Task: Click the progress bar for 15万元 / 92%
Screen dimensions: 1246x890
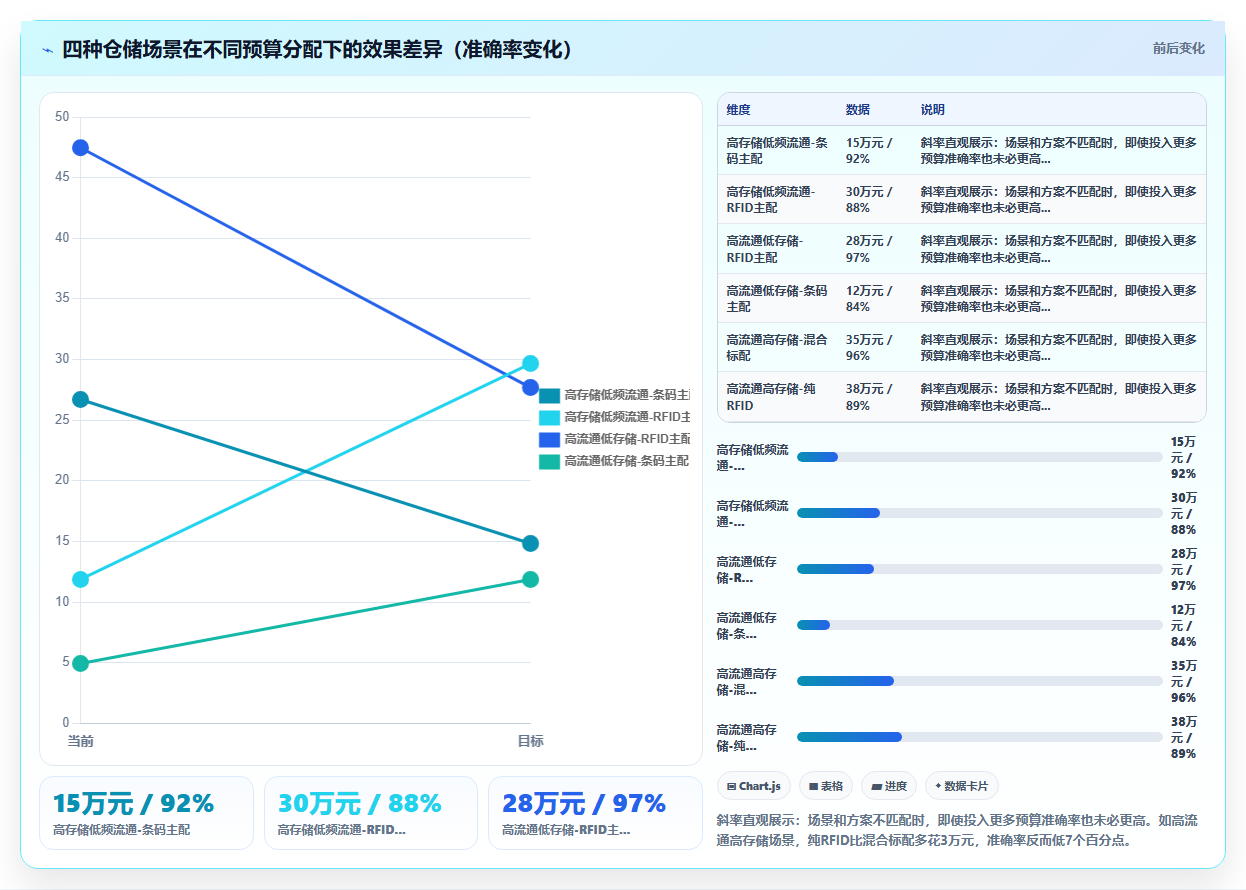Action: click(x=979, y=457)
